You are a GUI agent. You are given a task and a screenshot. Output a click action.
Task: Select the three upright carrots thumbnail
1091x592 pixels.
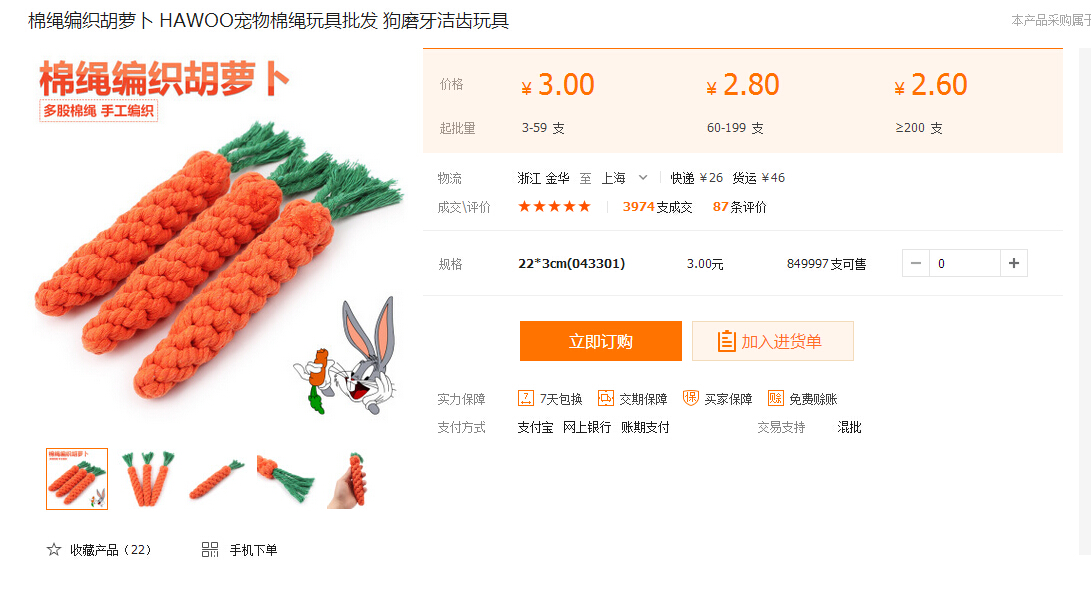(x=148, y=479)
